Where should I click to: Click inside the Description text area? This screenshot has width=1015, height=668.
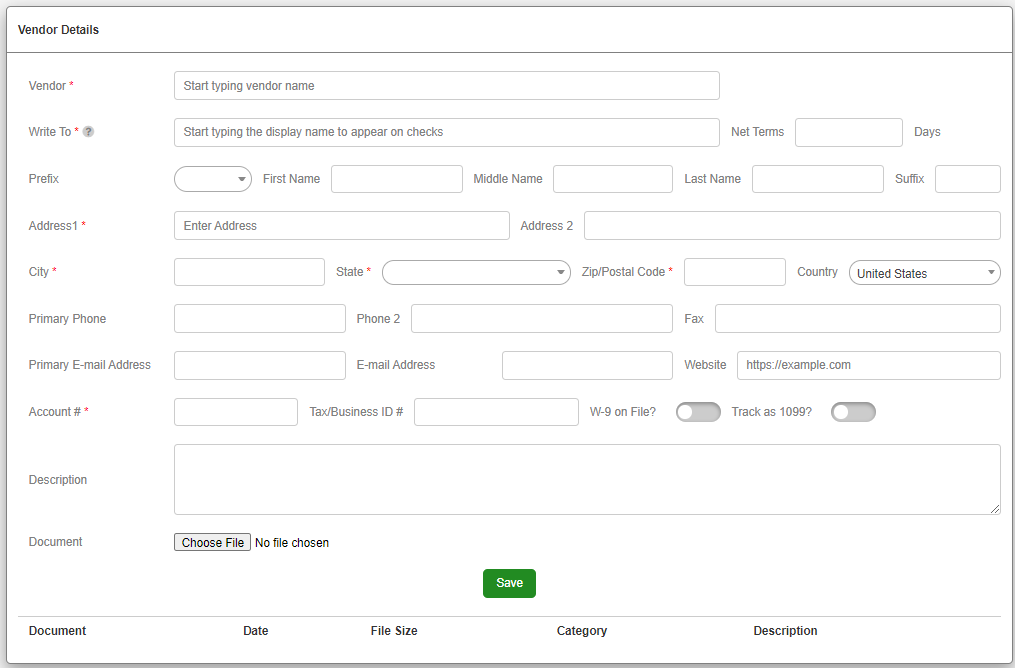coord(587,480)
